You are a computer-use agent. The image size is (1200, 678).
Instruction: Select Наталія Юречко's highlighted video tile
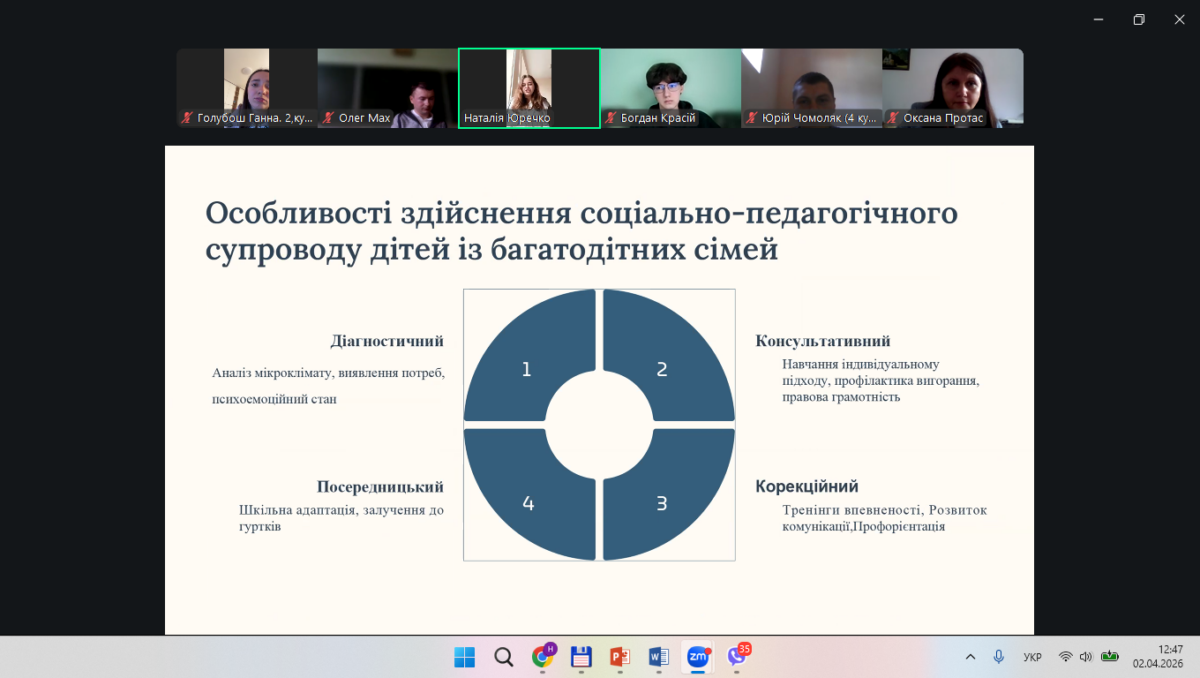pos(529,88)
